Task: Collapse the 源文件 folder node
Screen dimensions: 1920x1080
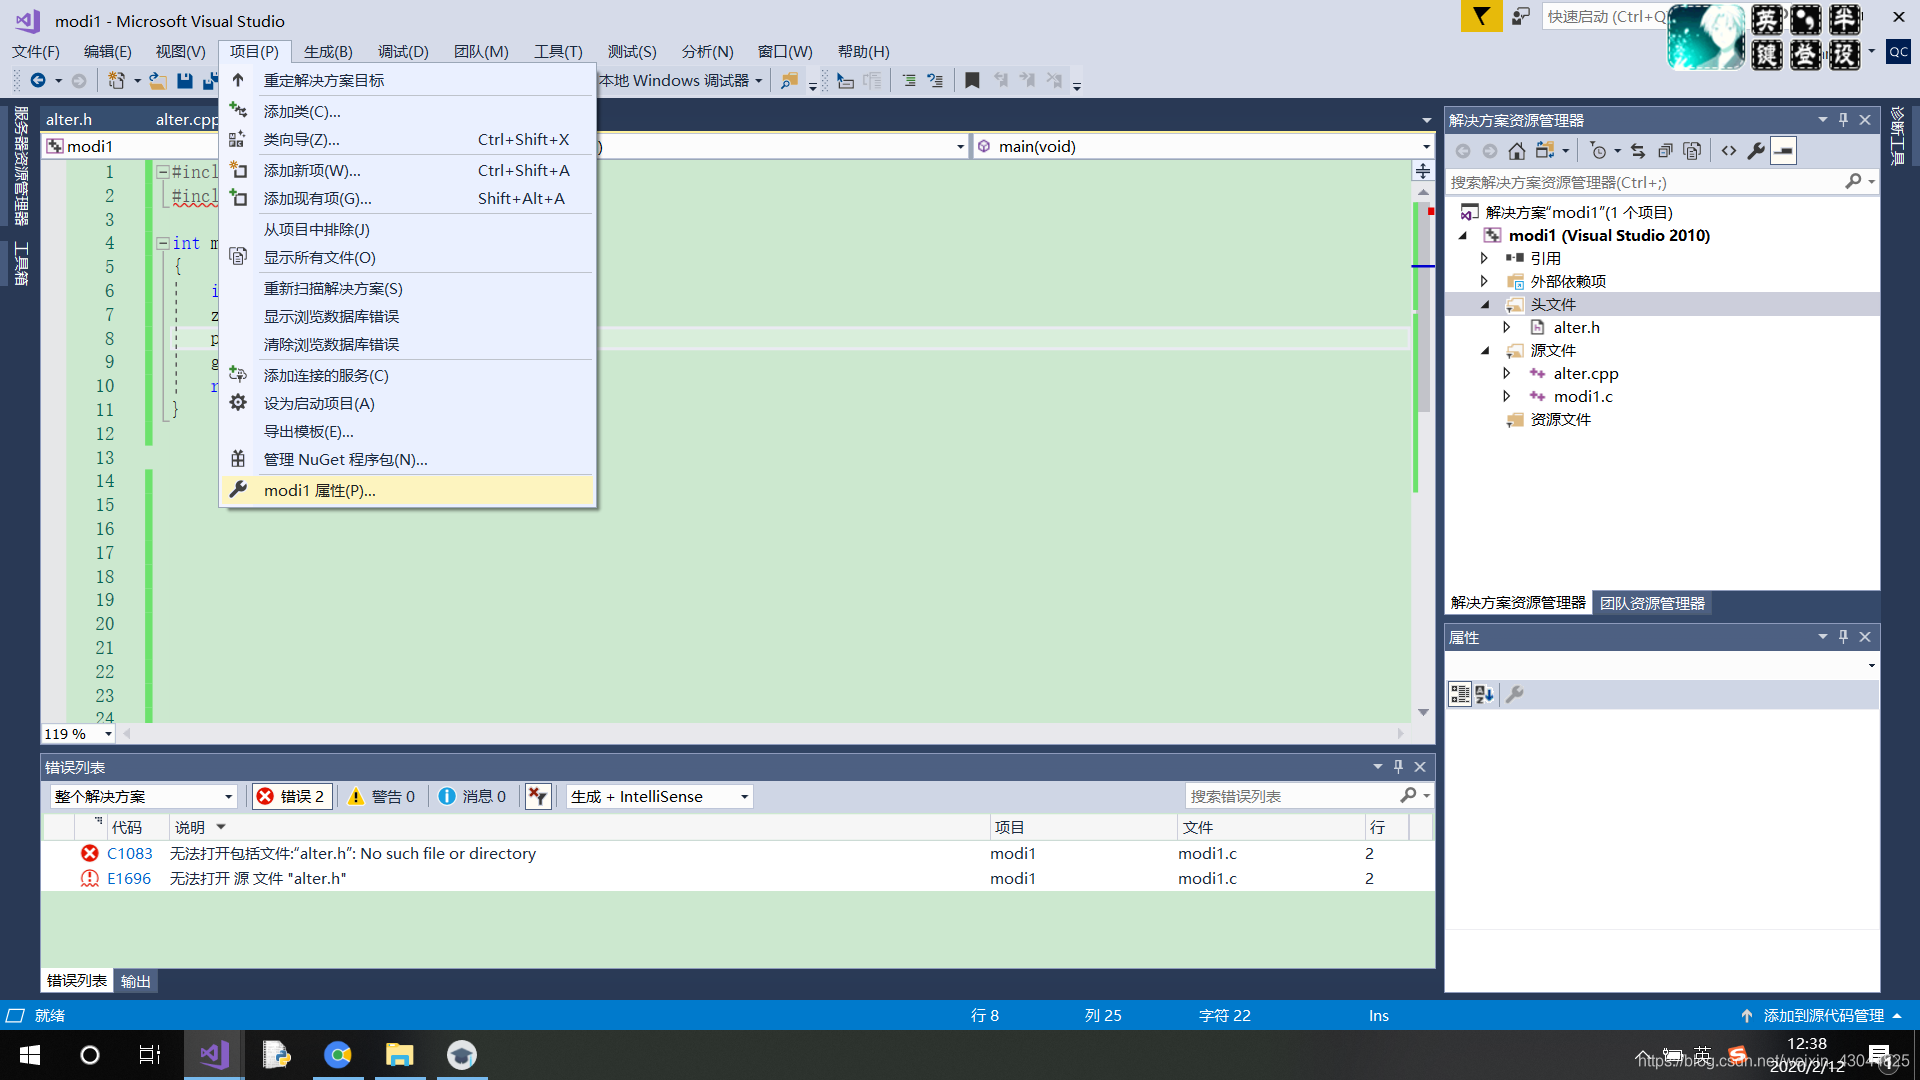Action: tap(1485, 350)
